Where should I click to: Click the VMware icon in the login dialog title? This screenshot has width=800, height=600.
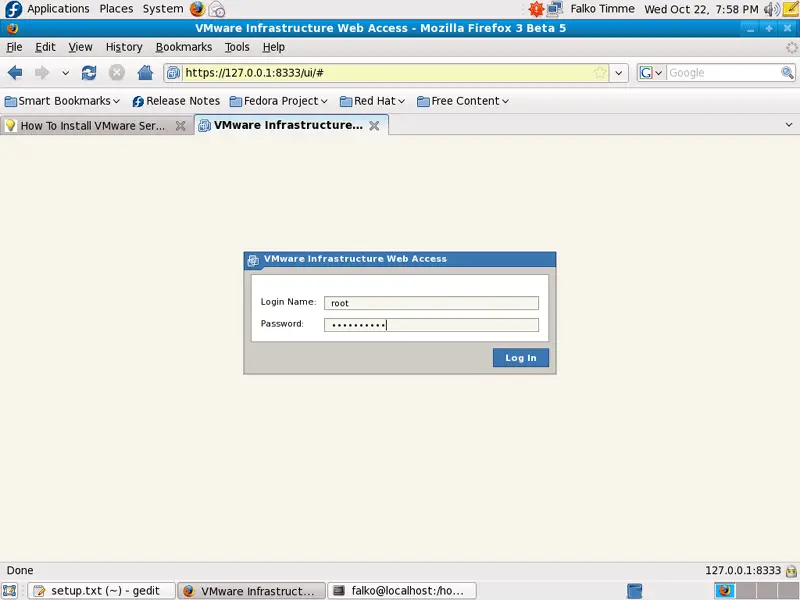(253, 260)
